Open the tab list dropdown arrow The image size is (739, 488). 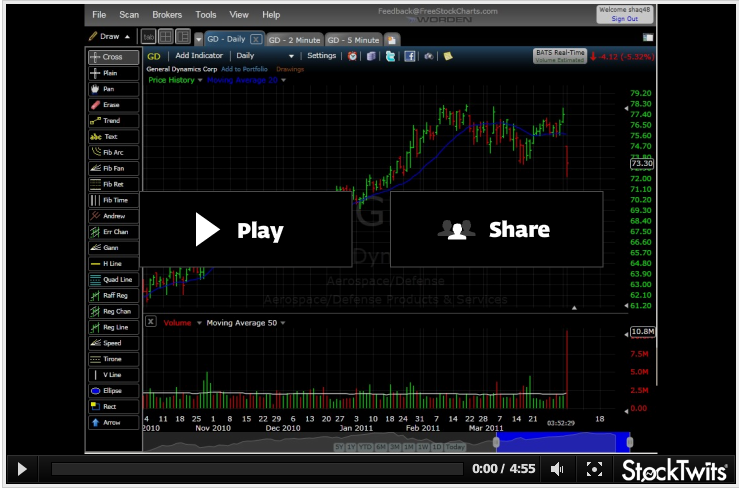198,40
